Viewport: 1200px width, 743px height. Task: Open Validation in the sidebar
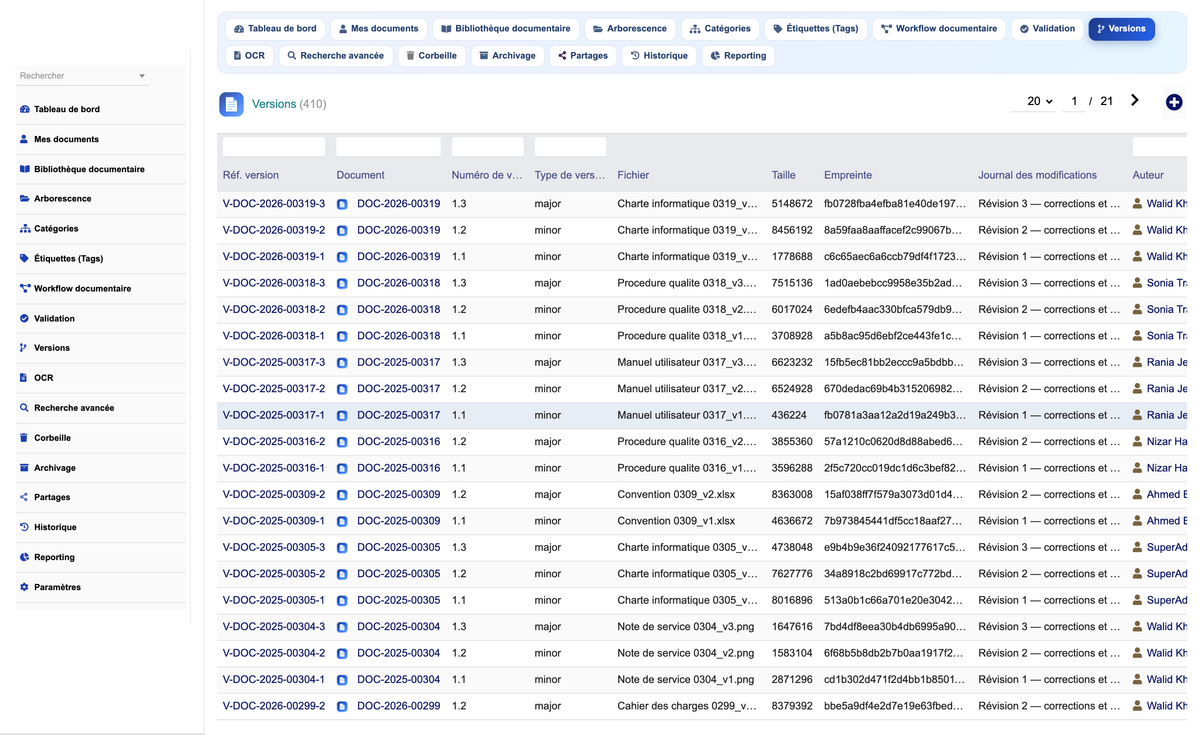click(47, 318)
